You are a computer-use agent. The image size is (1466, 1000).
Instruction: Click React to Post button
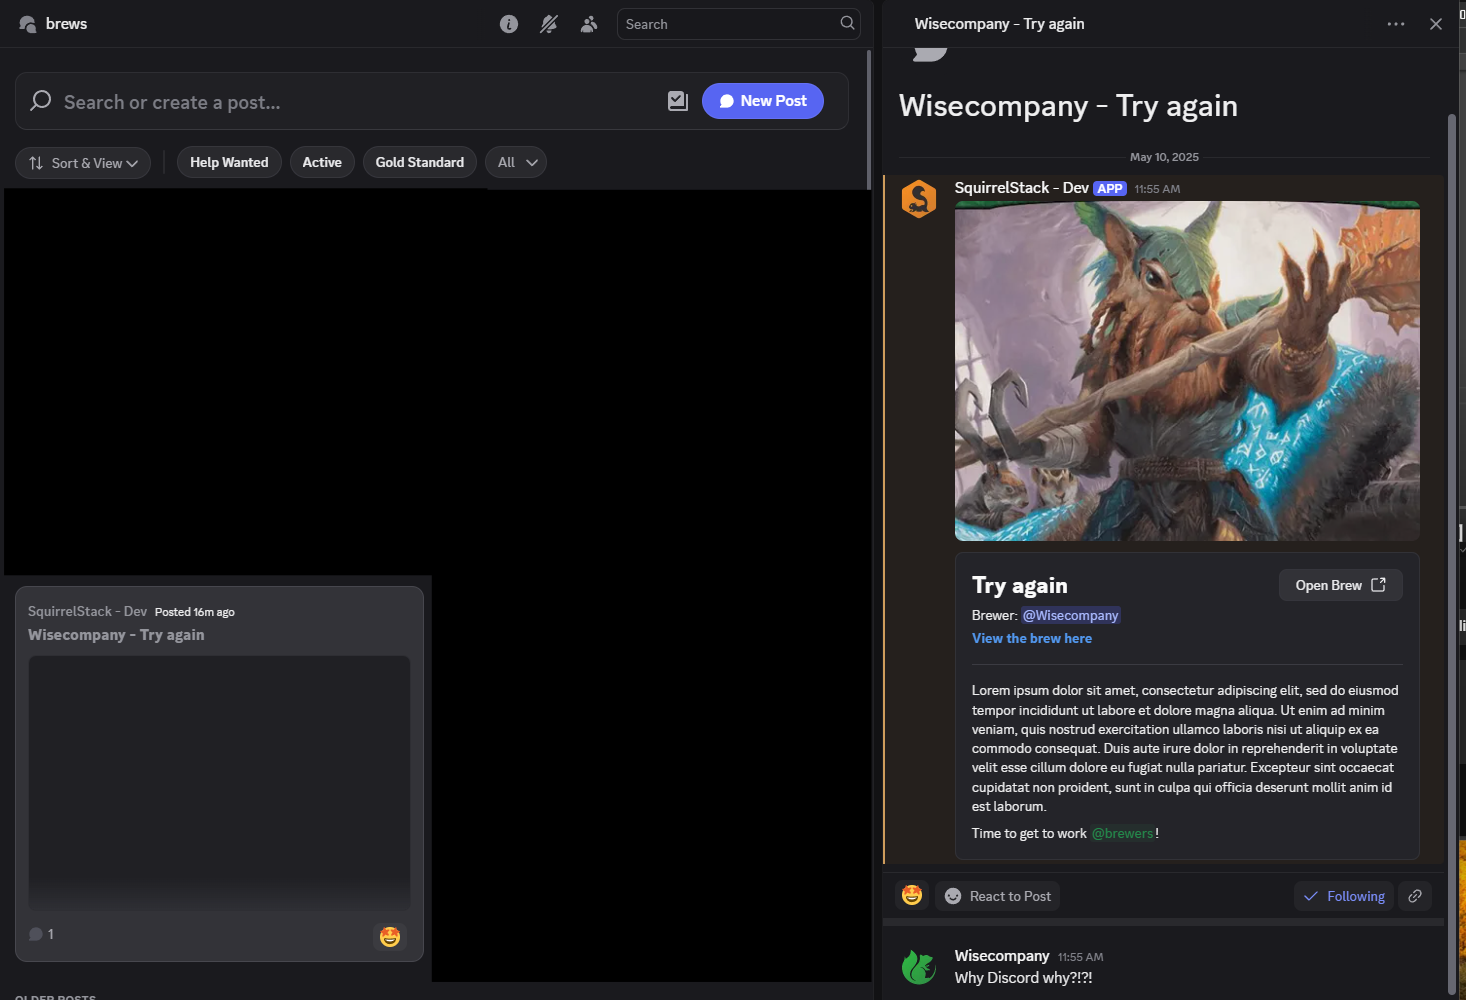[x=997, y=896]
